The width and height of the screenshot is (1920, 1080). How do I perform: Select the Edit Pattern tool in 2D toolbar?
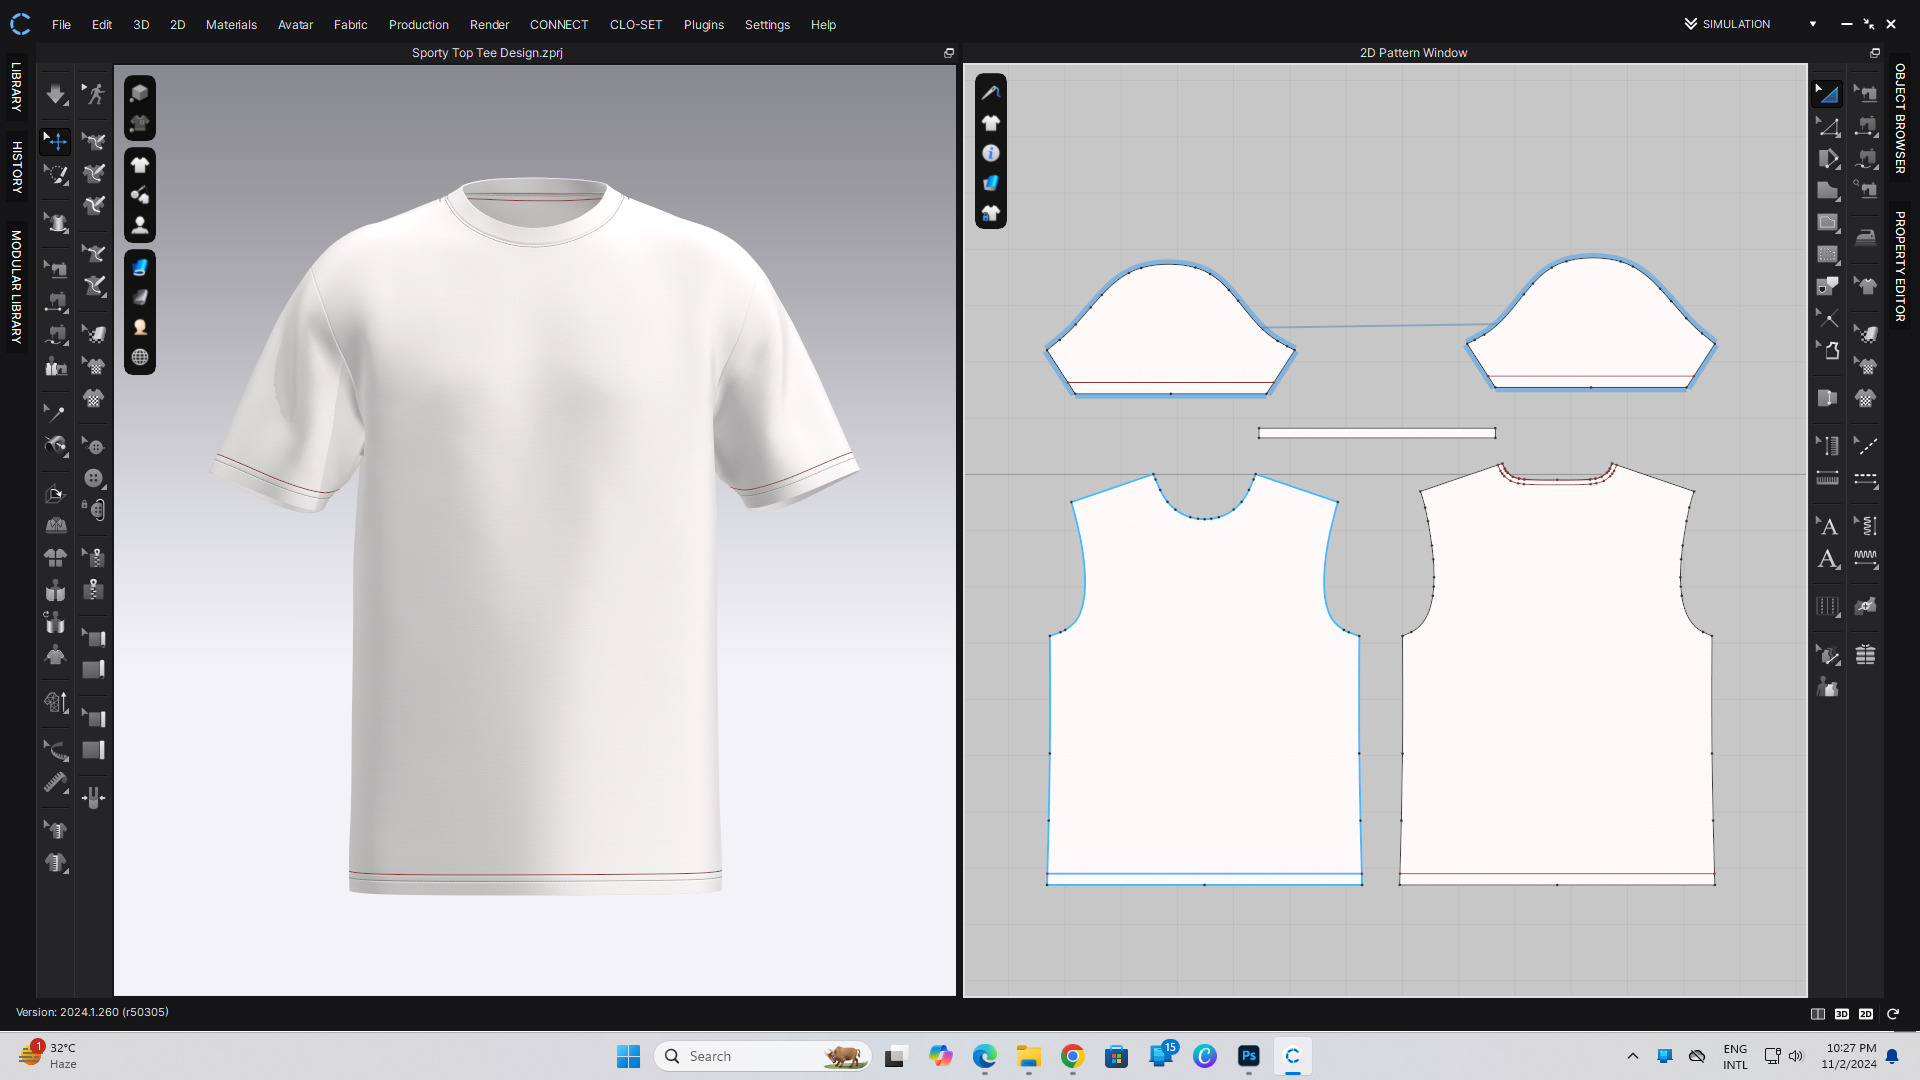(x=1828, y=127)
